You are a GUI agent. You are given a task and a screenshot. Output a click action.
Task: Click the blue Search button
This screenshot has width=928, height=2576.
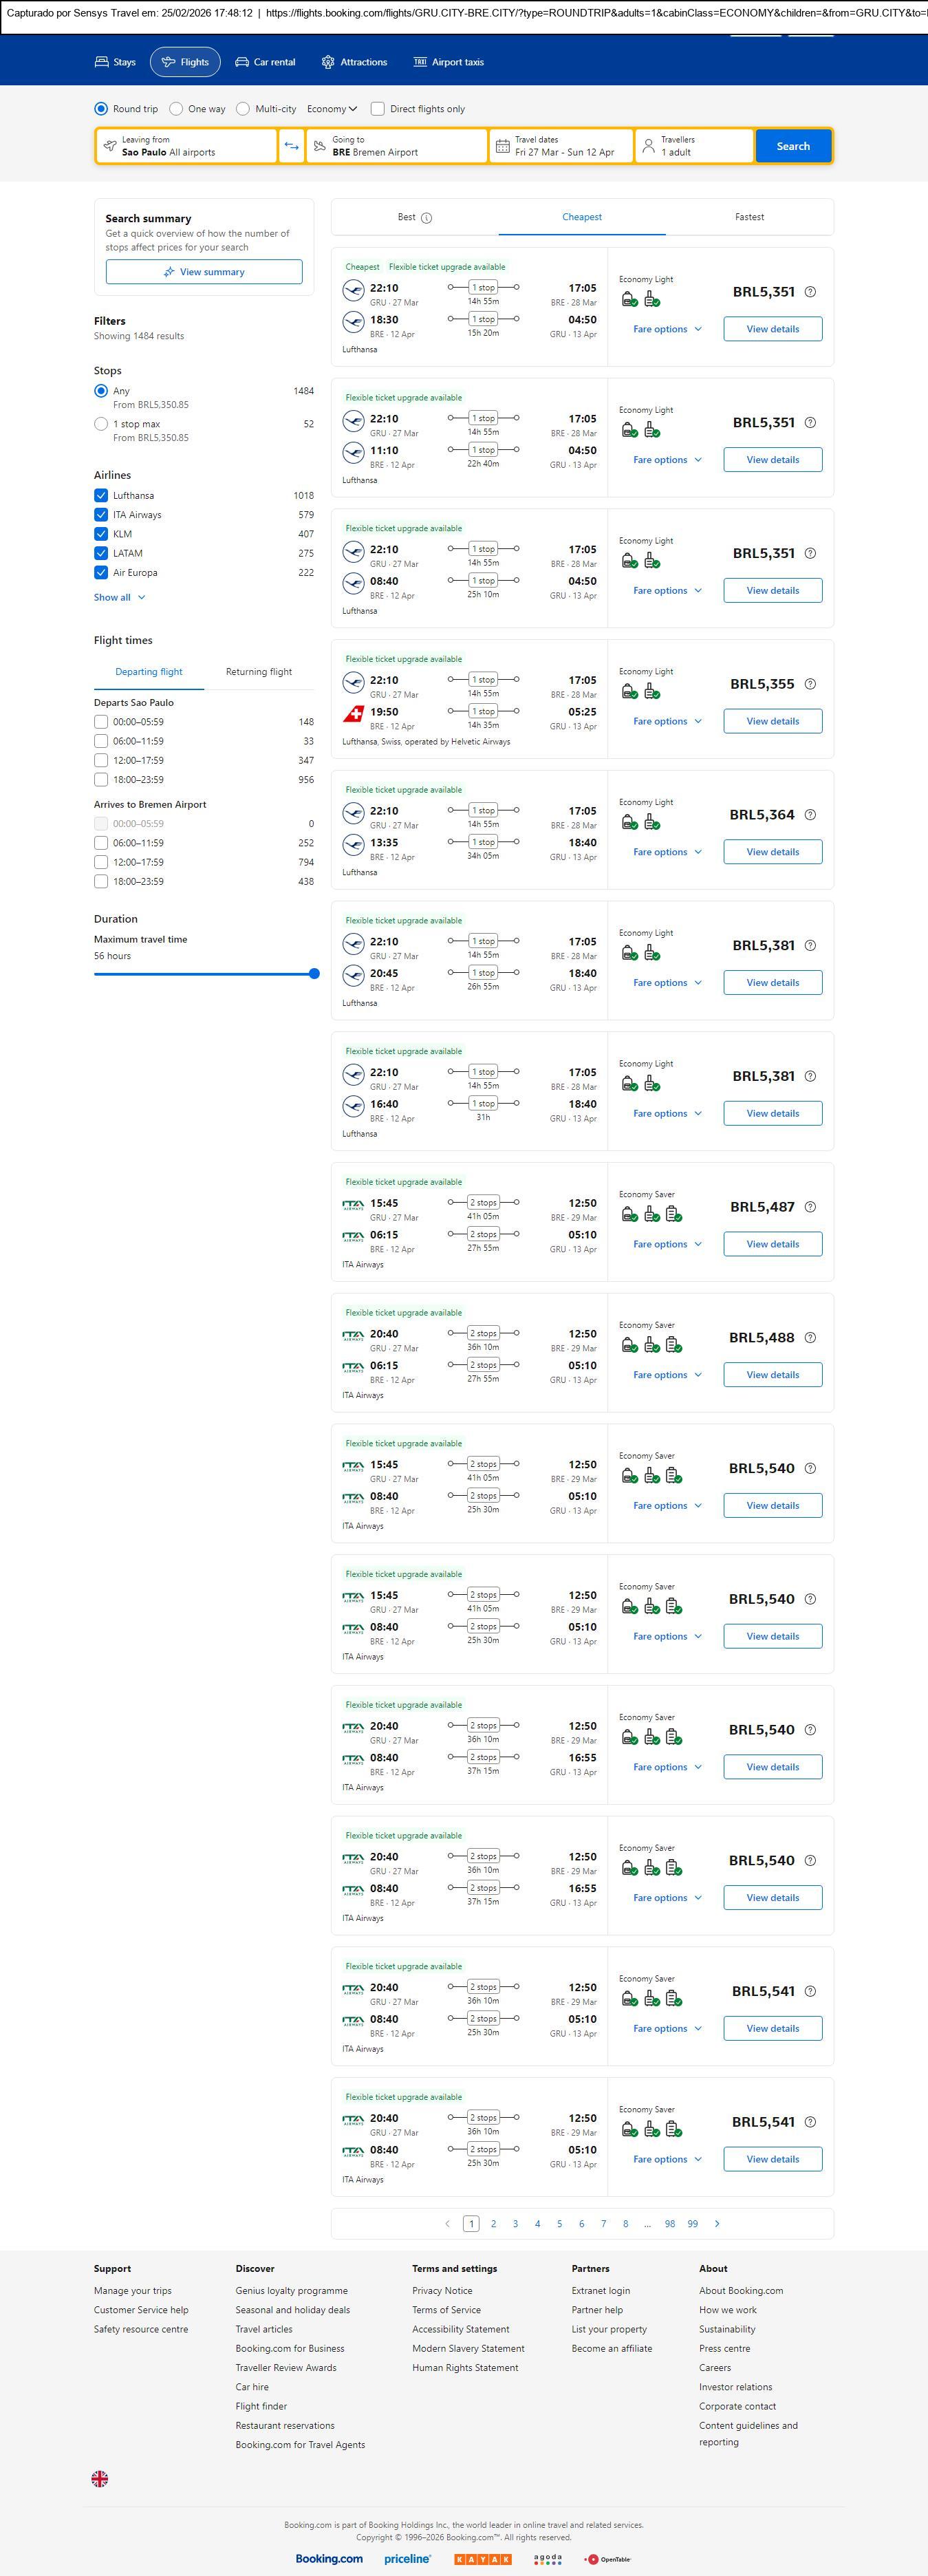tap(793, 146)
